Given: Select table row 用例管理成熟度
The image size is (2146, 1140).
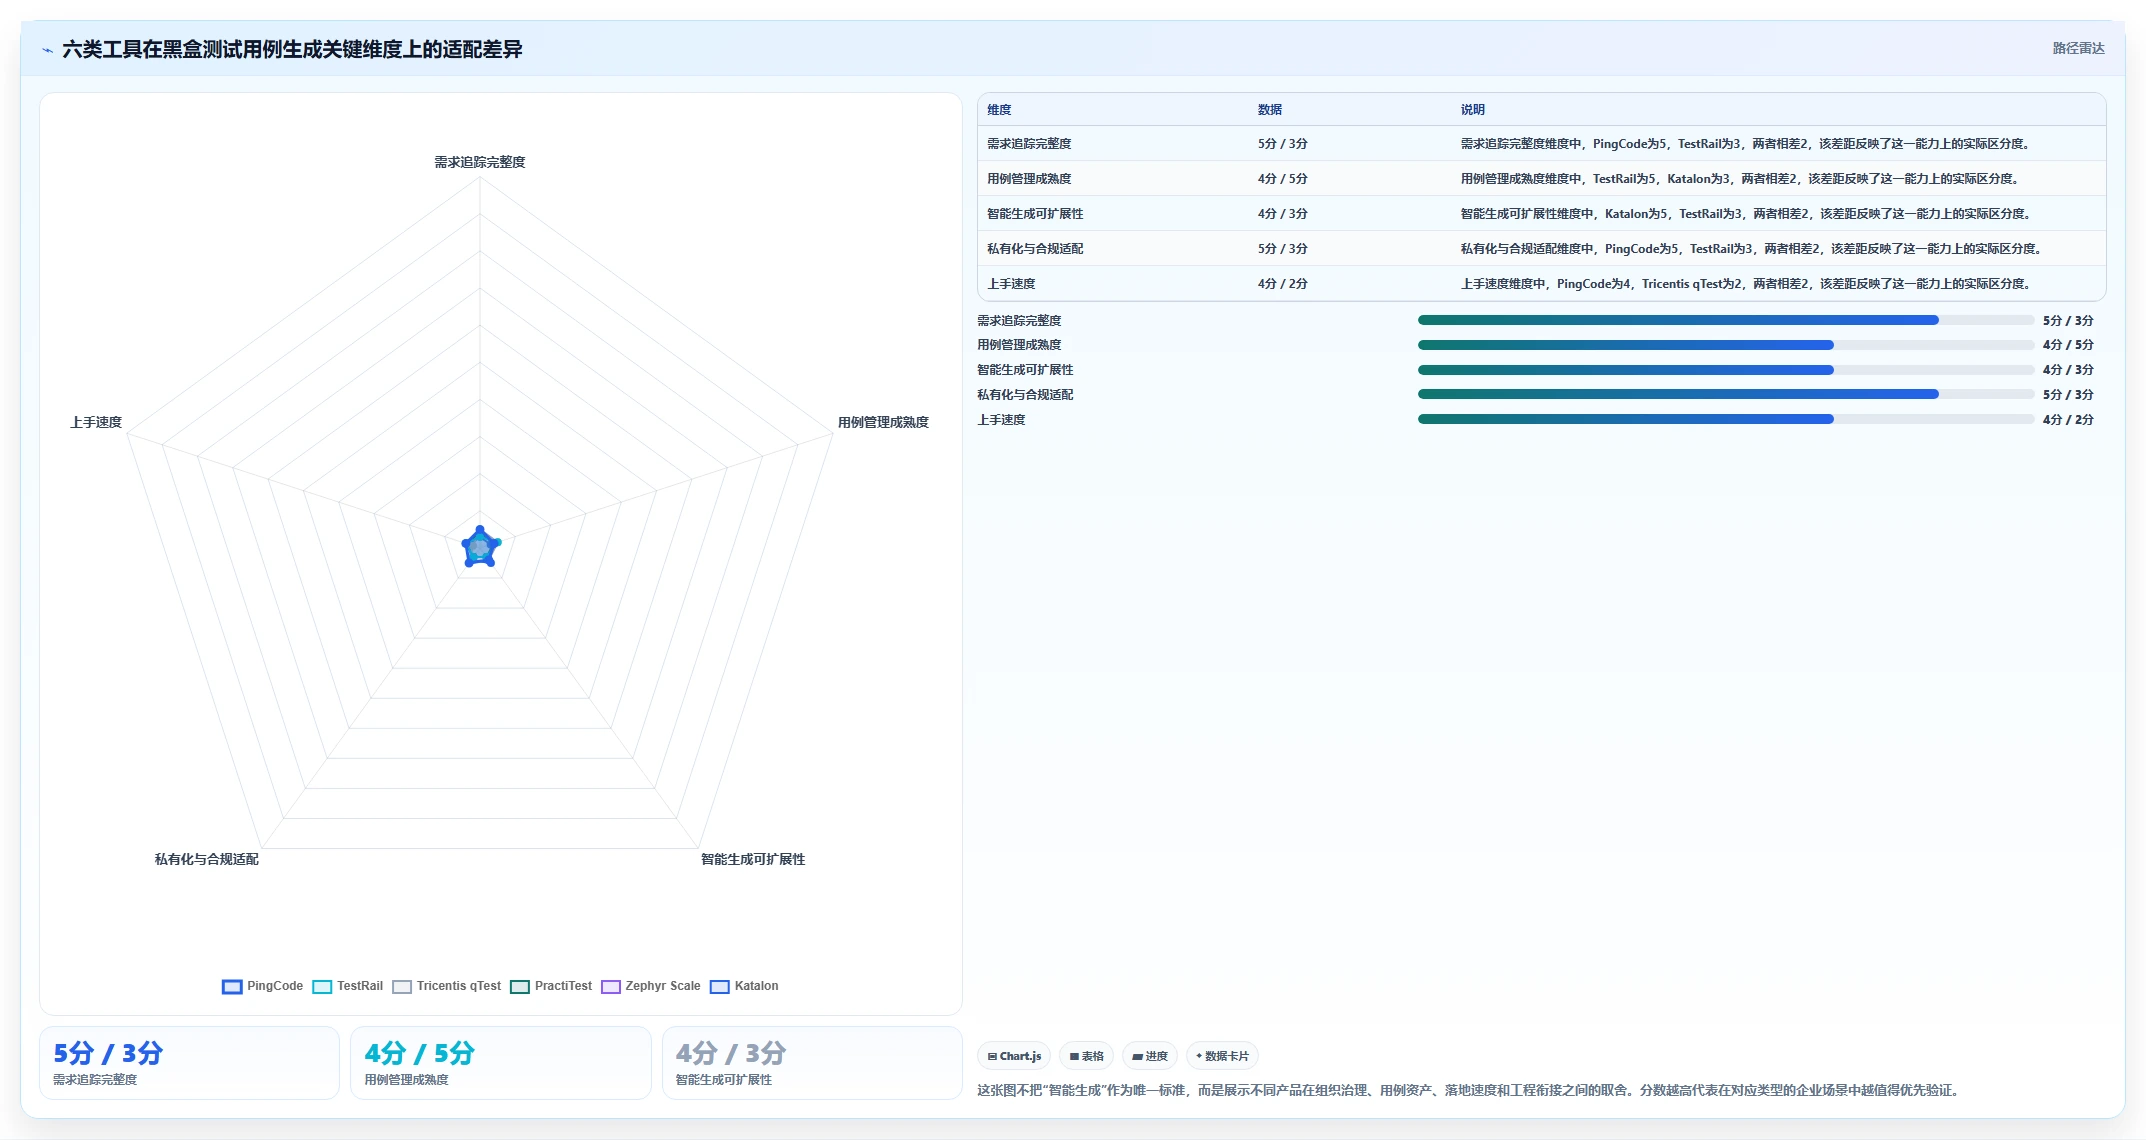Looking at the screenshot, I should point(1541,179).
